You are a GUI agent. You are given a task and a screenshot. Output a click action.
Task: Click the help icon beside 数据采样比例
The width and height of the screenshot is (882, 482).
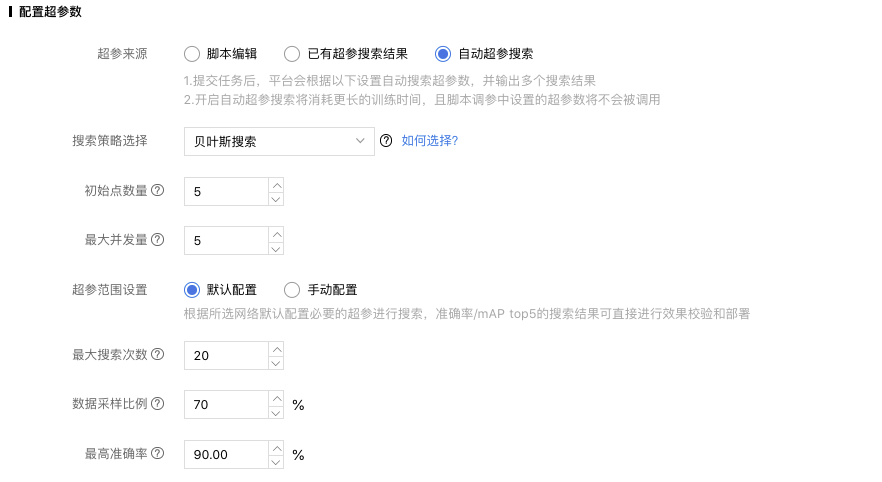pos(158,404)
